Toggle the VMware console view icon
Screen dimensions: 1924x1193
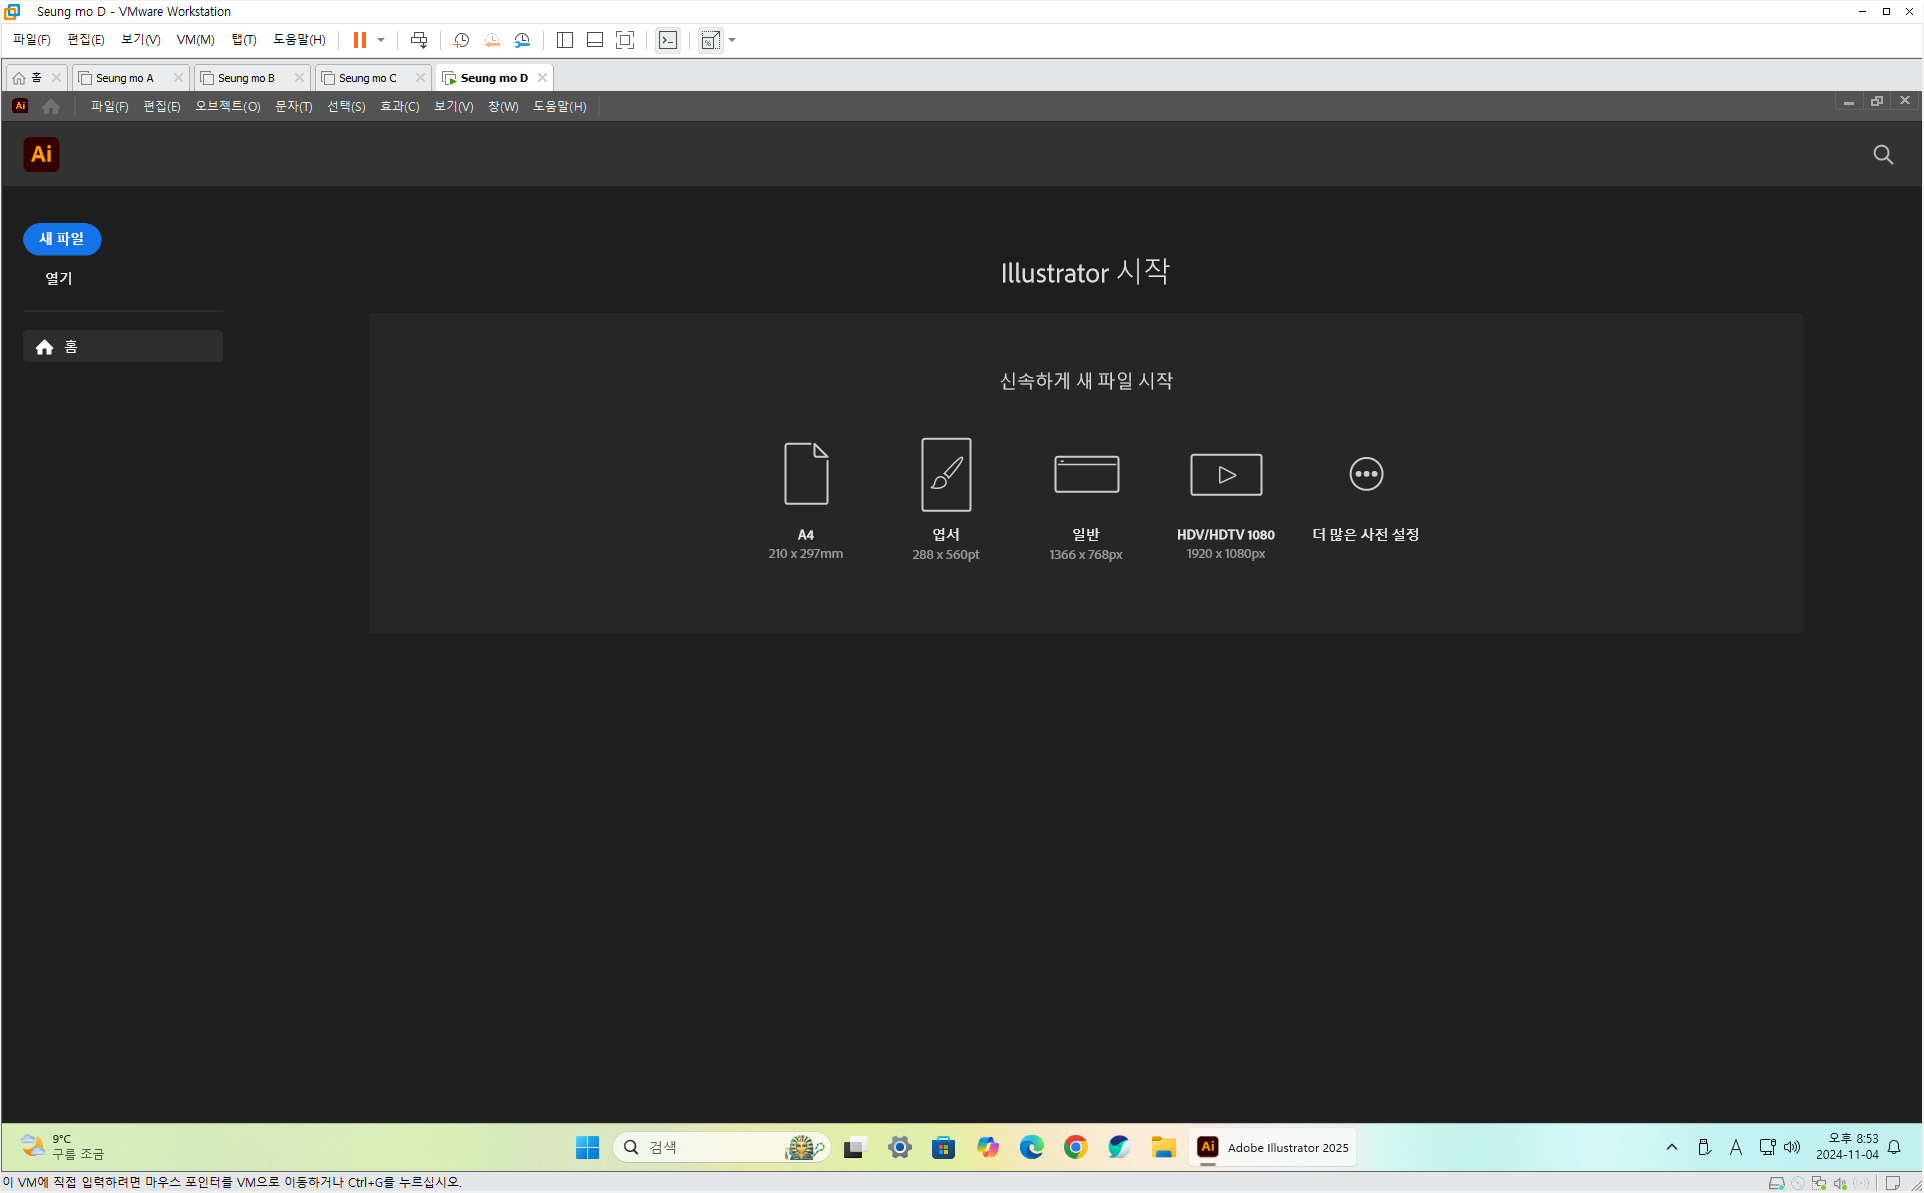point(668,40)
